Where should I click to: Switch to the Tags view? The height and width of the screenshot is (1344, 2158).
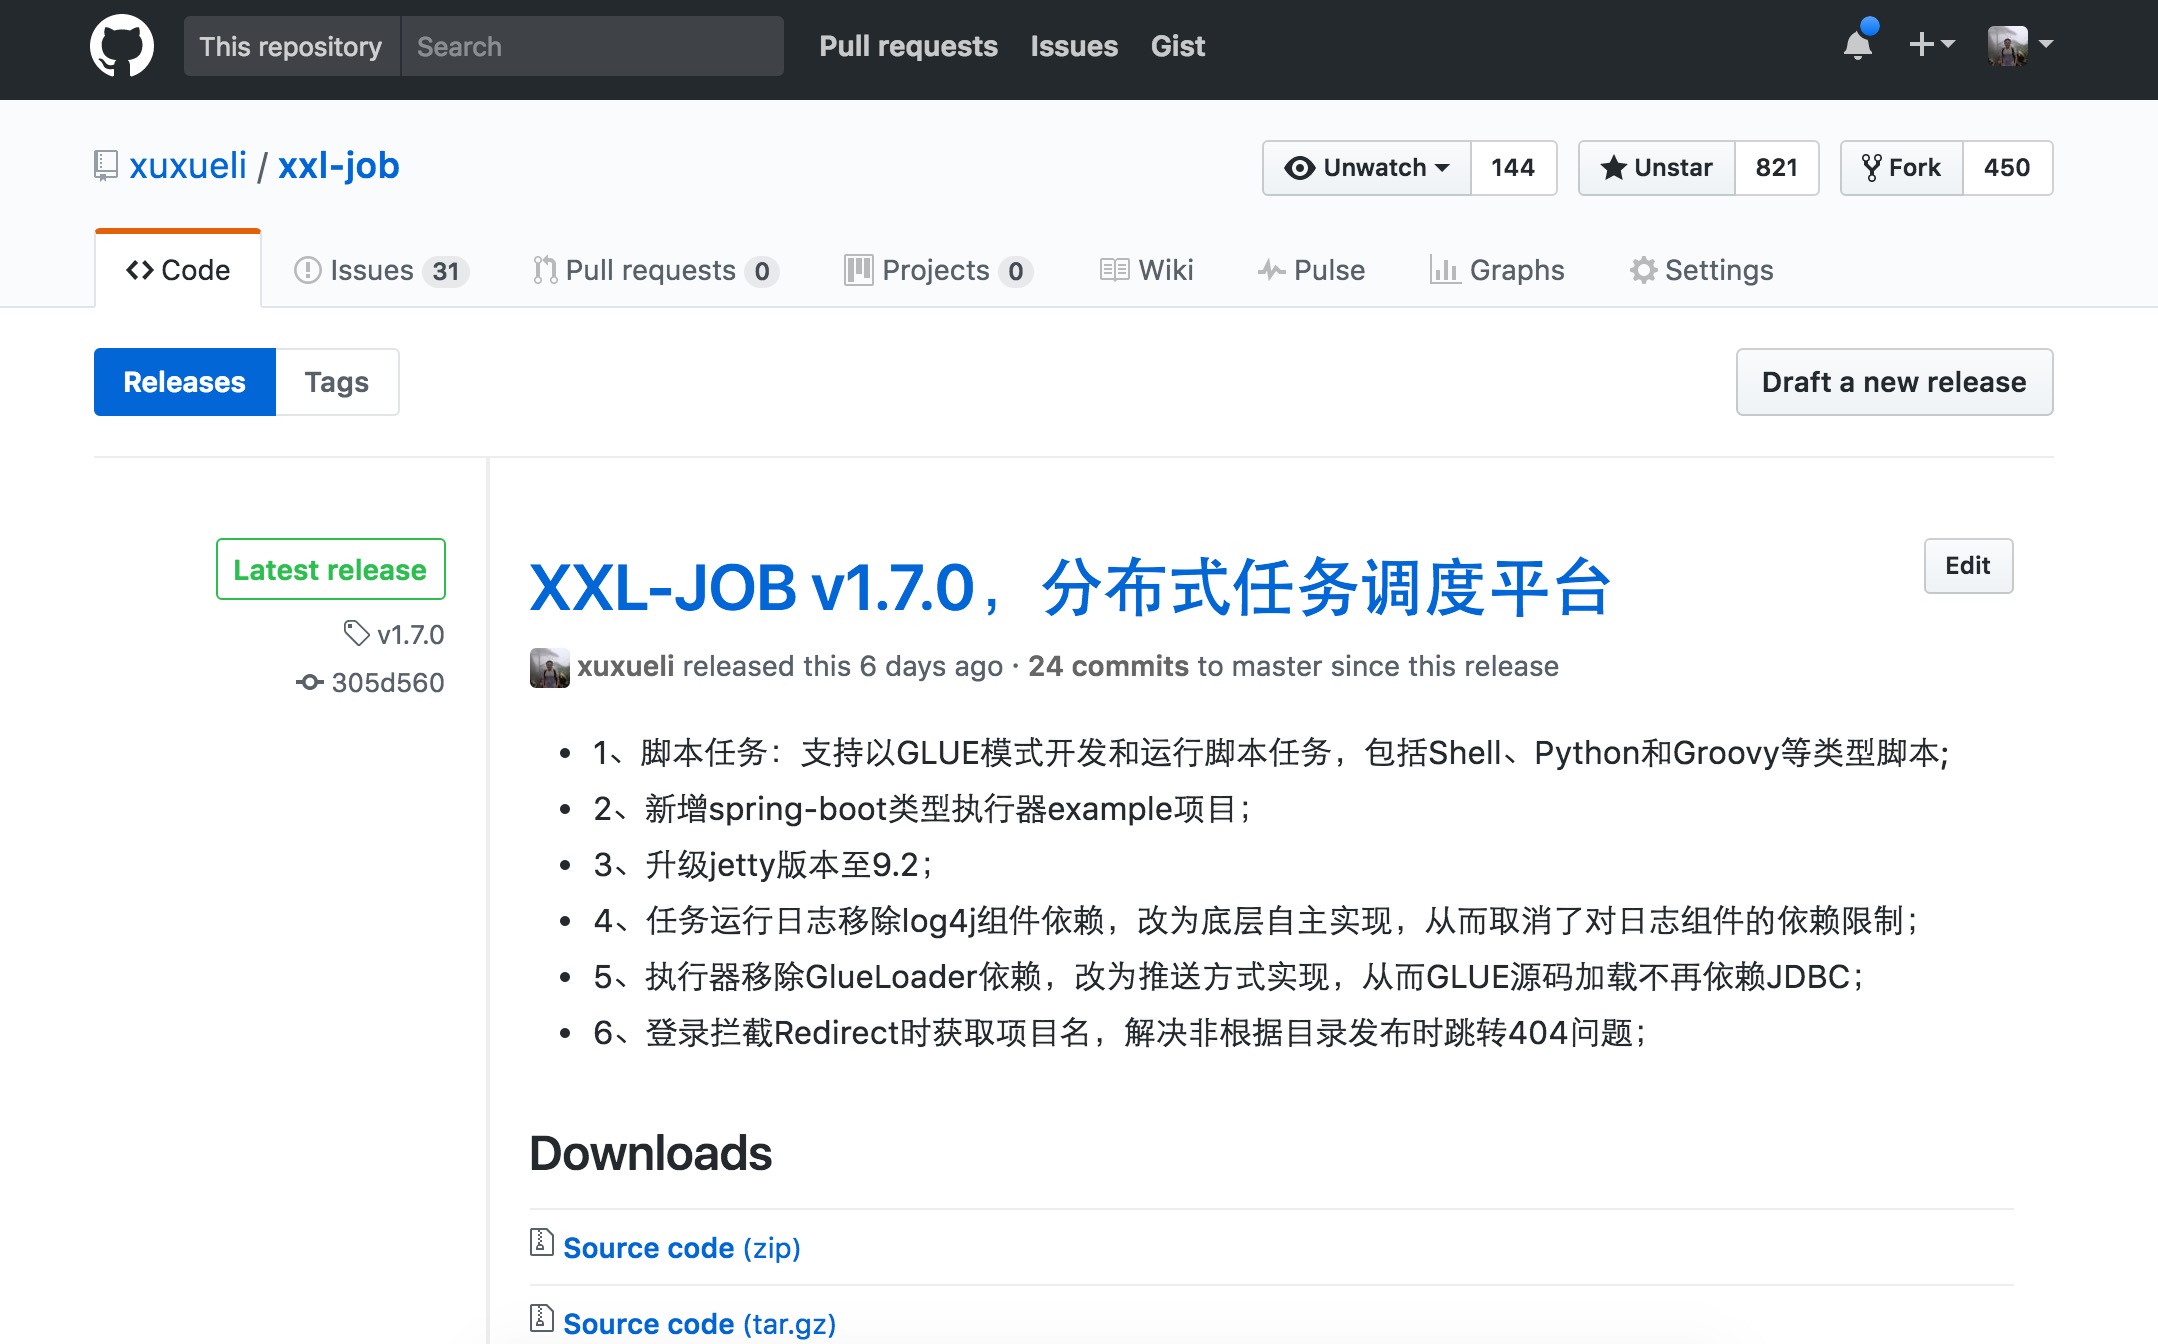click(x=337, y=382)
